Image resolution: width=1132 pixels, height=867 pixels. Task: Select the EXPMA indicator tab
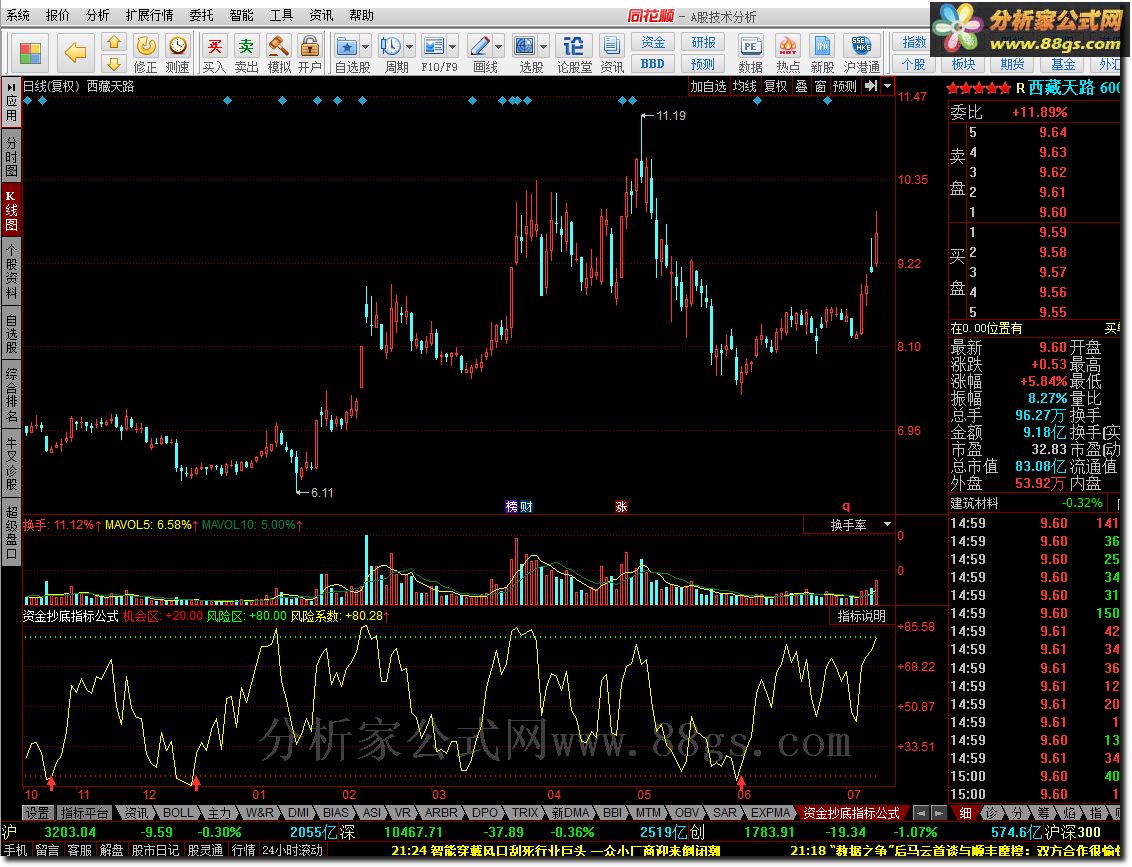[x=770, y=812]
